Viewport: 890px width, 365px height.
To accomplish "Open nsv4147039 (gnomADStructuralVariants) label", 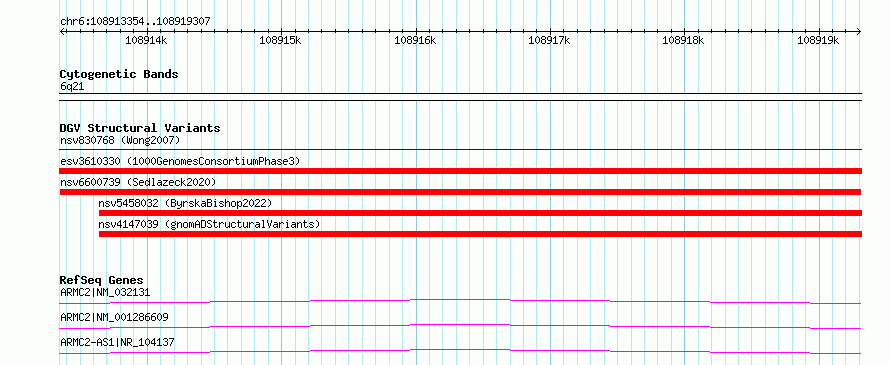I will pyautogui.click(x=209, y=224).
